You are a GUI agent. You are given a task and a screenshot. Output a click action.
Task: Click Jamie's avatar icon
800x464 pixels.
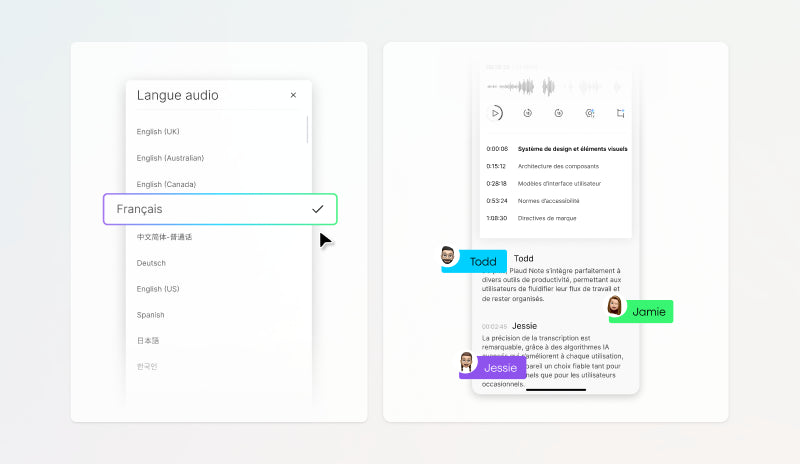616,306
